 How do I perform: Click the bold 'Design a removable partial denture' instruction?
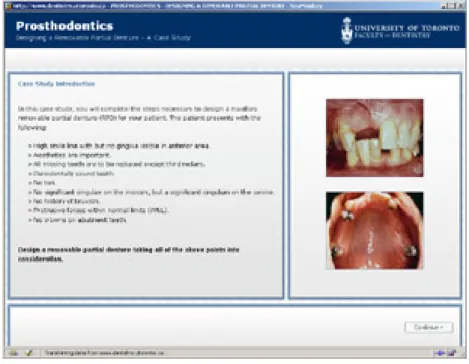tap(129, 254)
